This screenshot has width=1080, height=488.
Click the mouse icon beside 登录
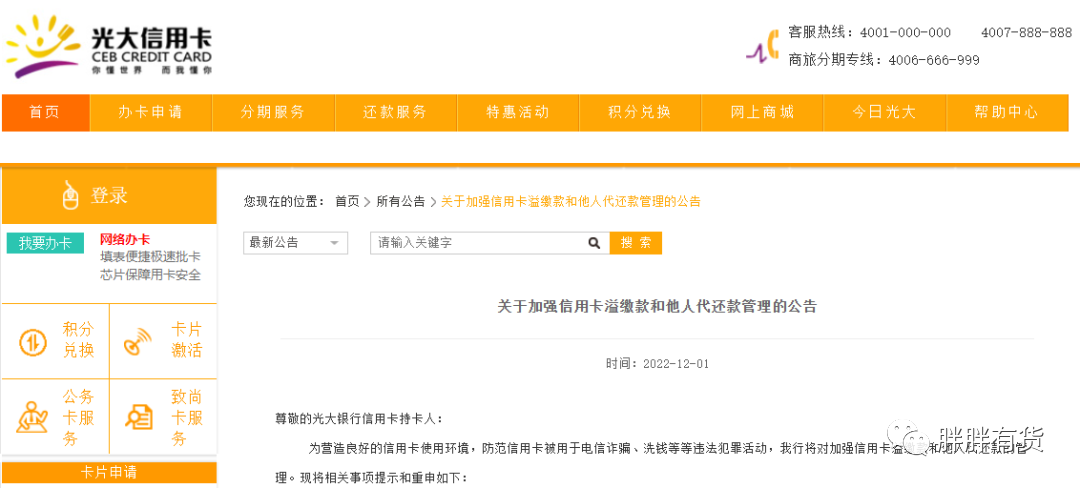tap(70, 195)
